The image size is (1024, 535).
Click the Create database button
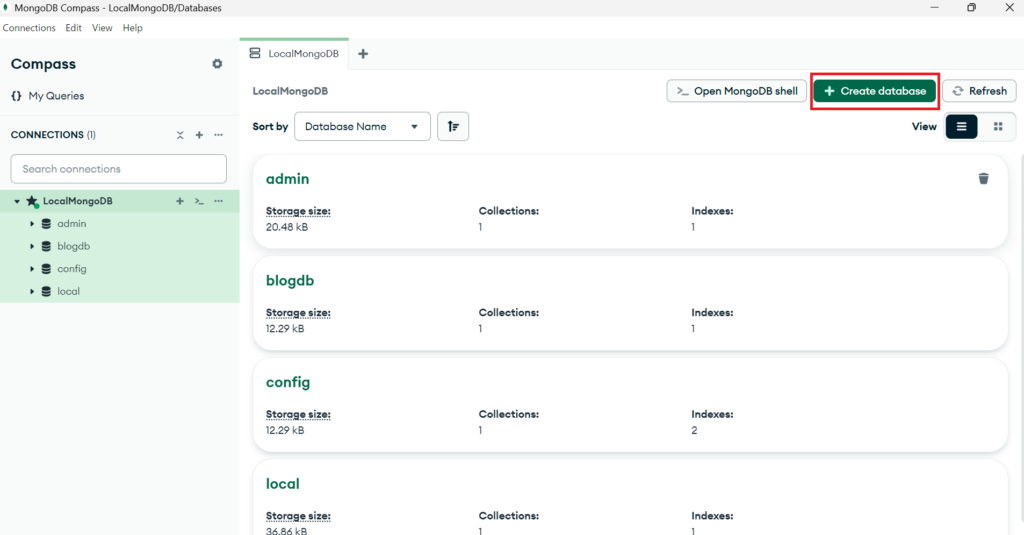click(x=874, y=91)
